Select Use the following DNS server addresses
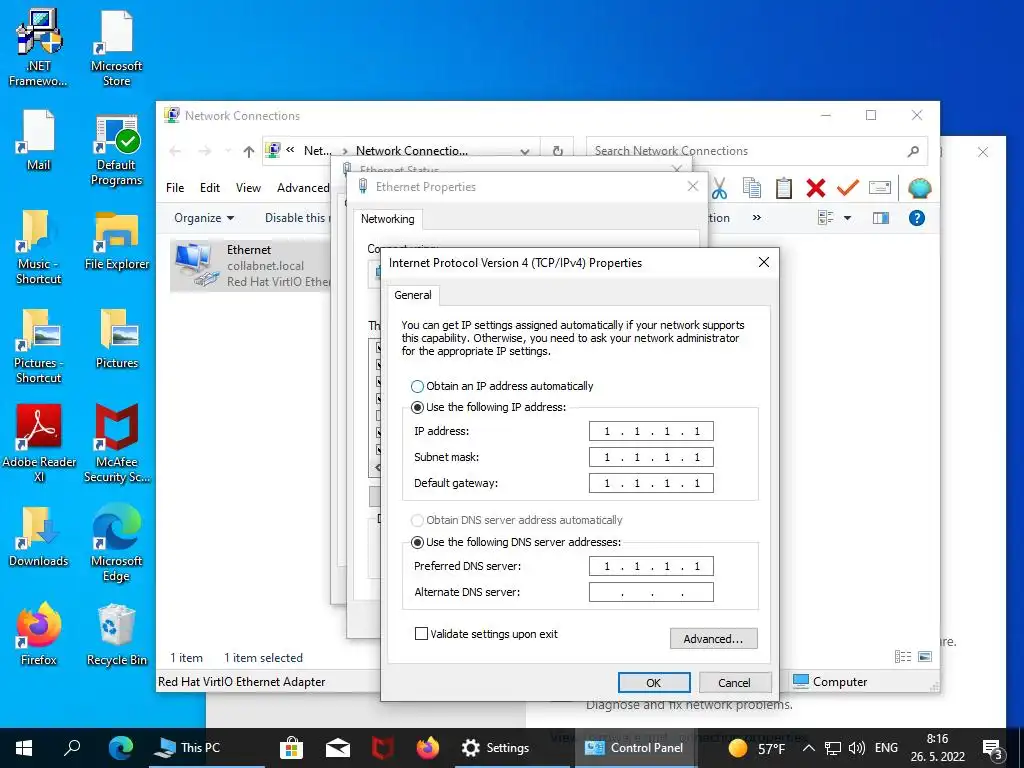Screen dimensions: 1024x768 click(417, 543)
